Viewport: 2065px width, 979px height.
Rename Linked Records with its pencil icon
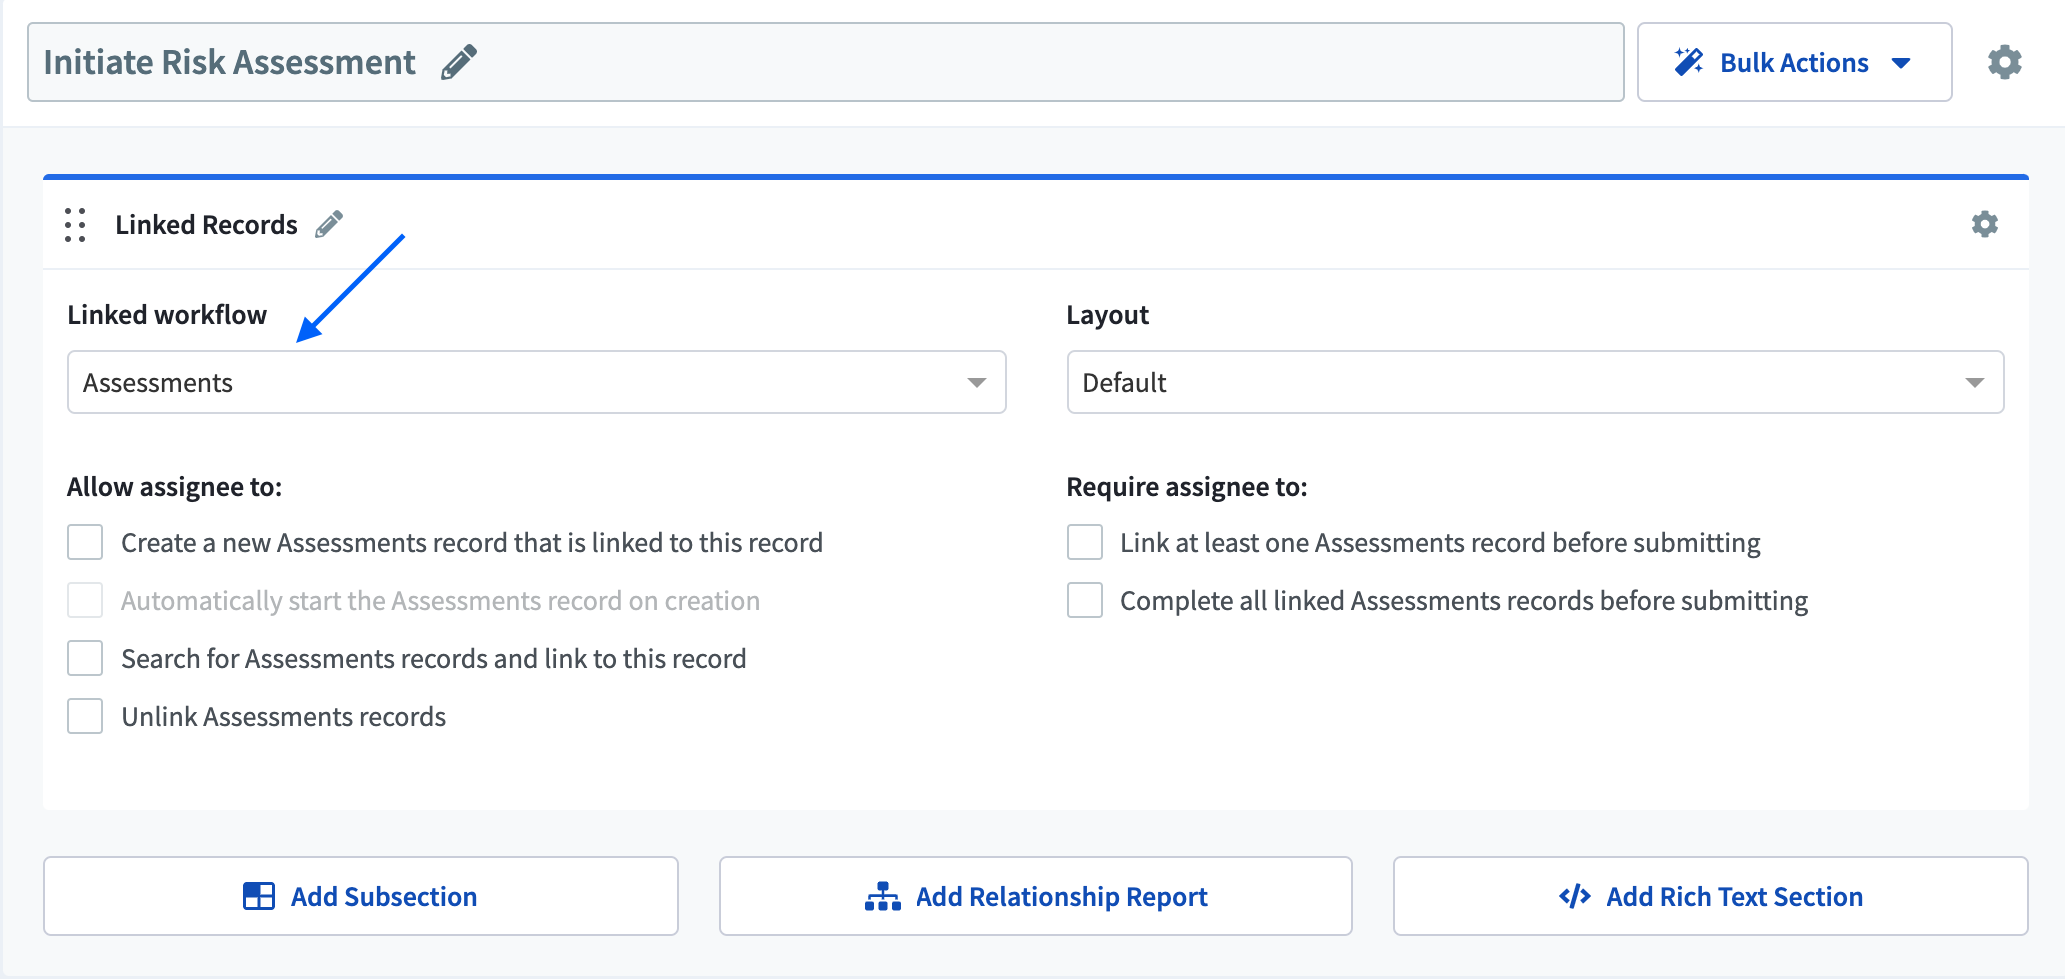point(329,224)
